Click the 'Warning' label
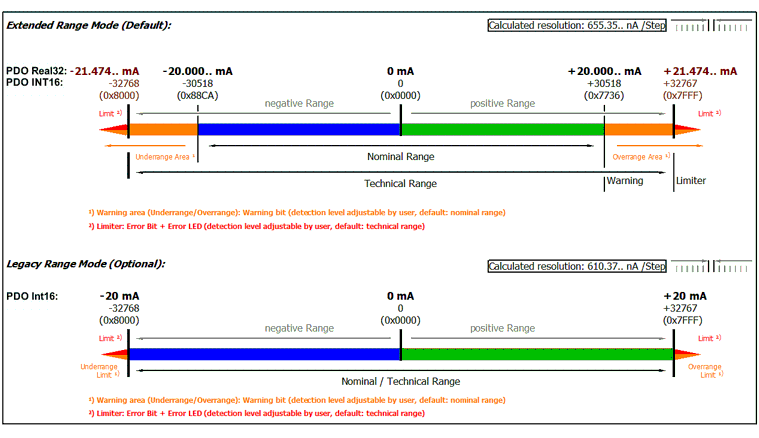The width and height of the screenshot is (759, 438). click(x=625, y=181)
